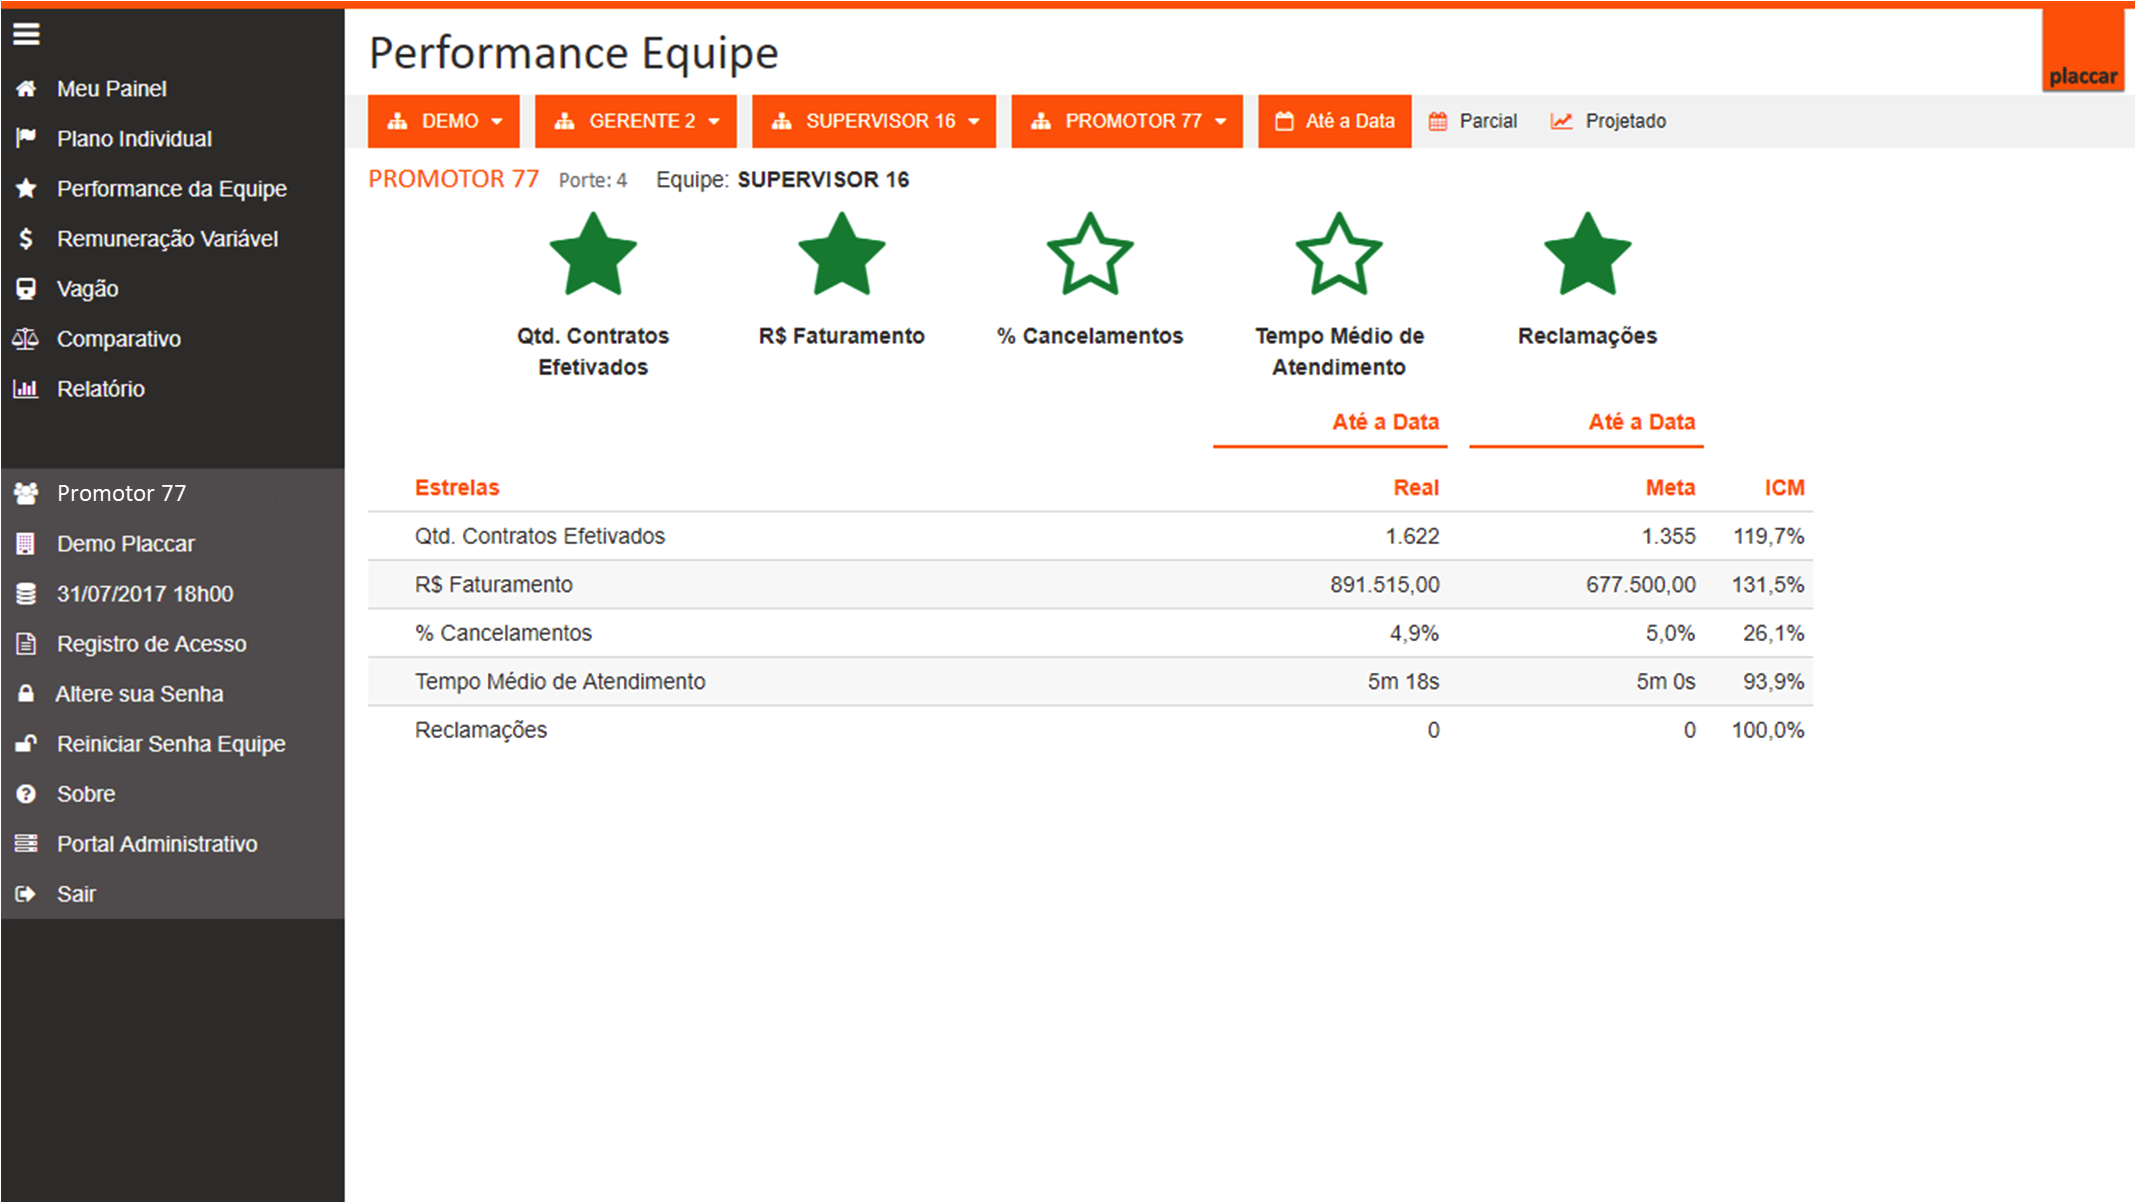Open the SUPERVISOR 16 dropdown
Viewport: 2136px width, 1203px height.
(874, 121)
